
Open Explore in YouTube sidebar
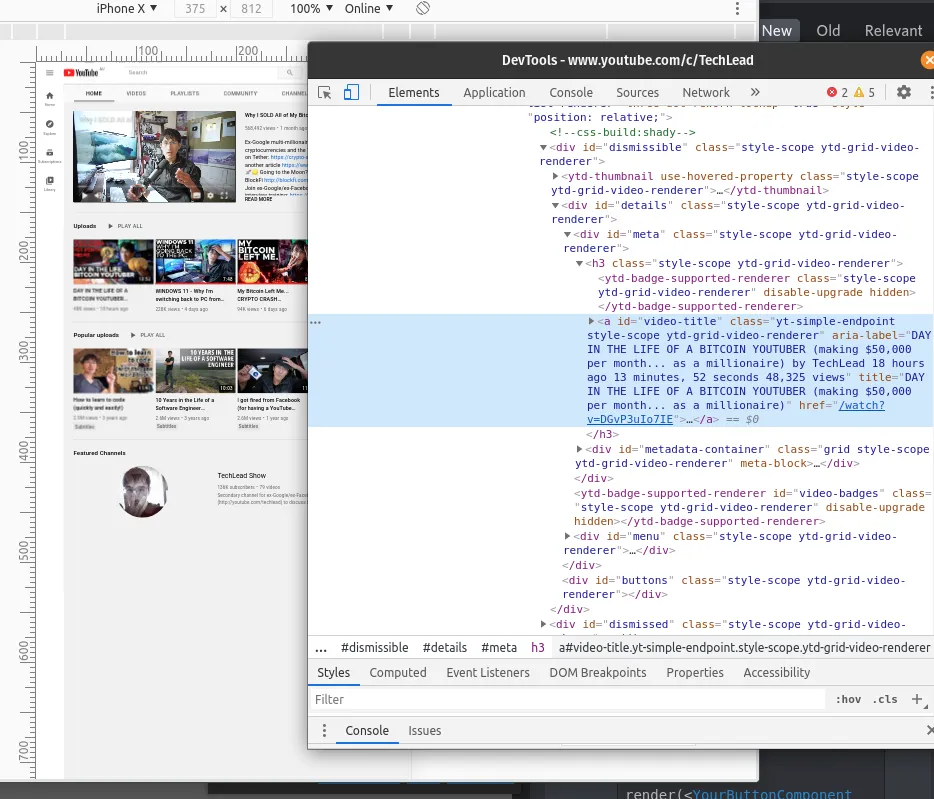pos(49,127)
